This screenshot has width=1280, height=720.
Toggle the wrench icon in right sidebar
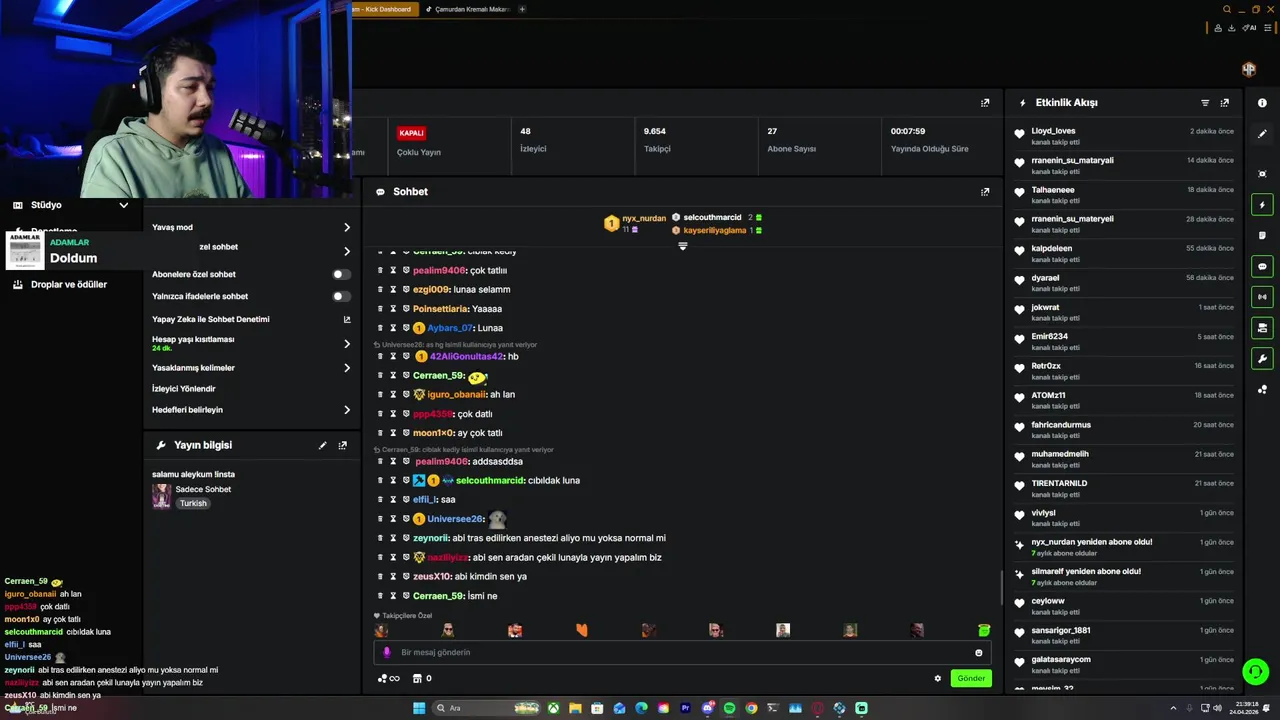[1262, 359]
